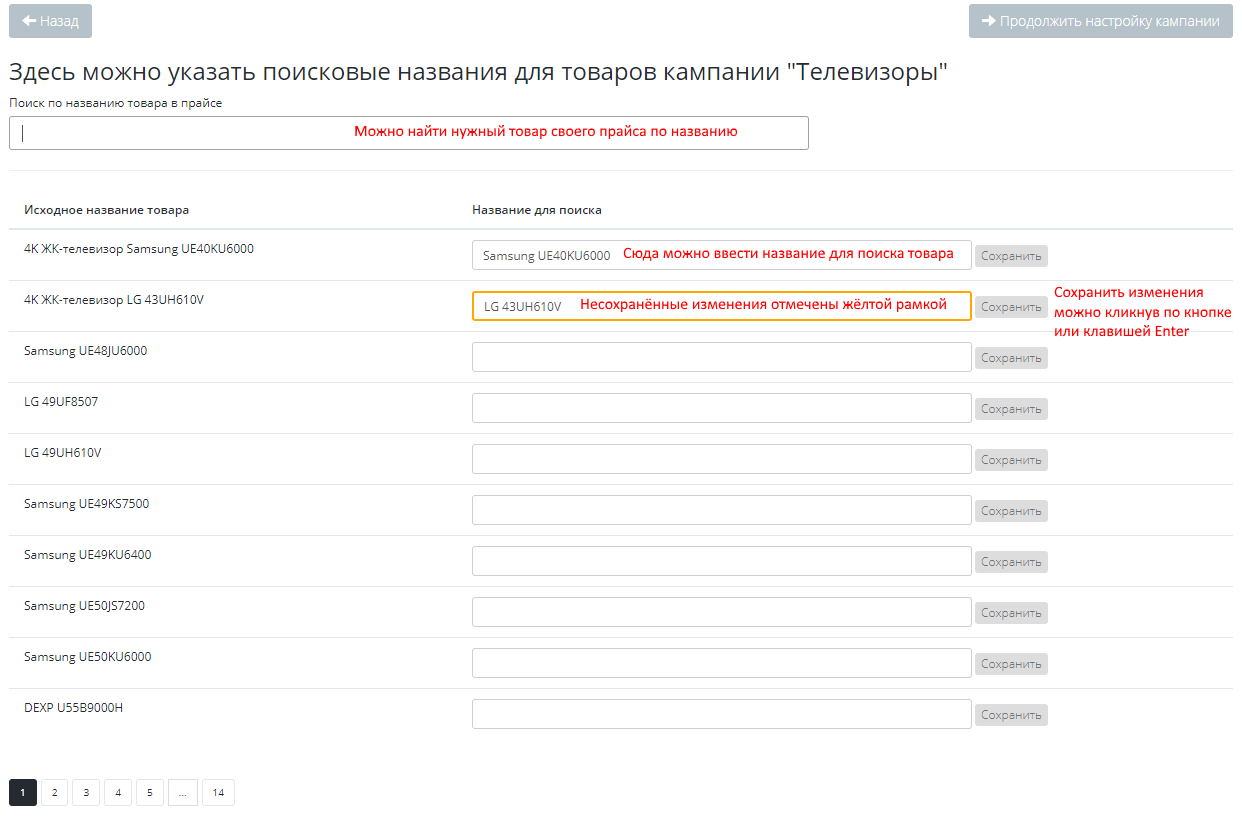The height and width of the screenshot is (826, 1242).
Task: Click Сохранить for Samsung UE50JS7200
Action: tap(1011, 613)
